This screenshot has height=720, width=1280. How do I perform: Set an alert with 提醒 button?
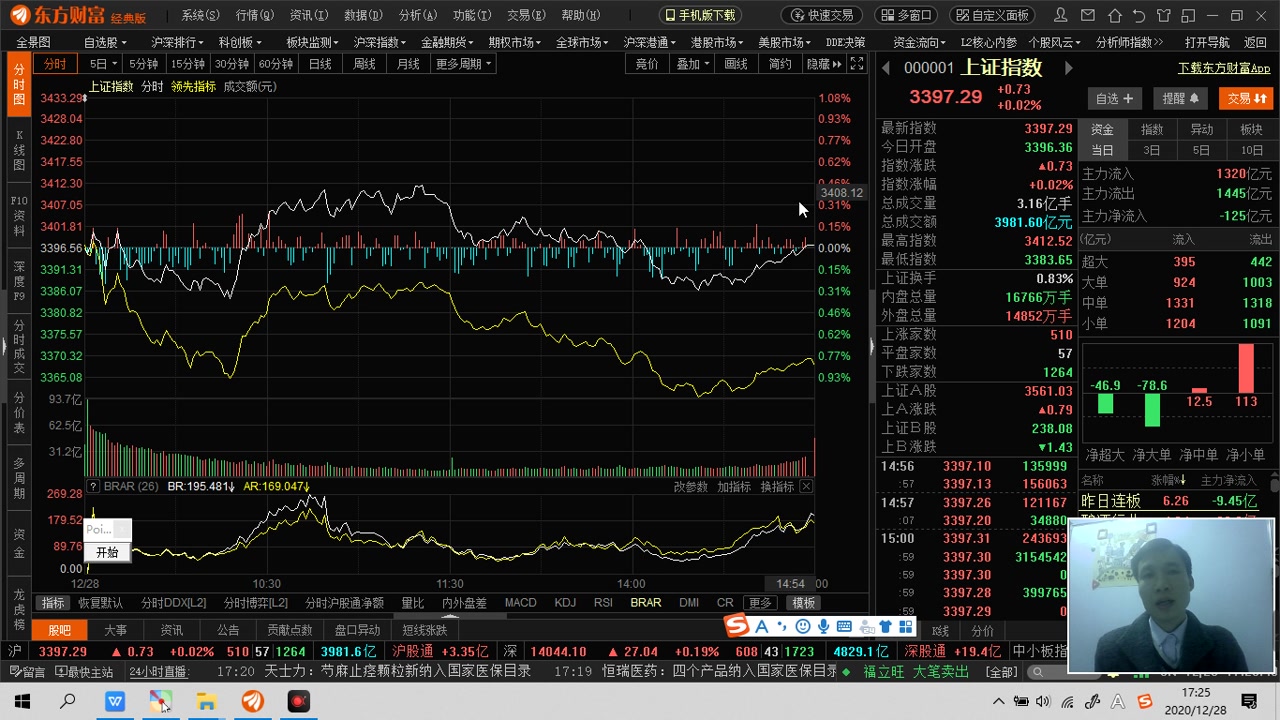1180,98
